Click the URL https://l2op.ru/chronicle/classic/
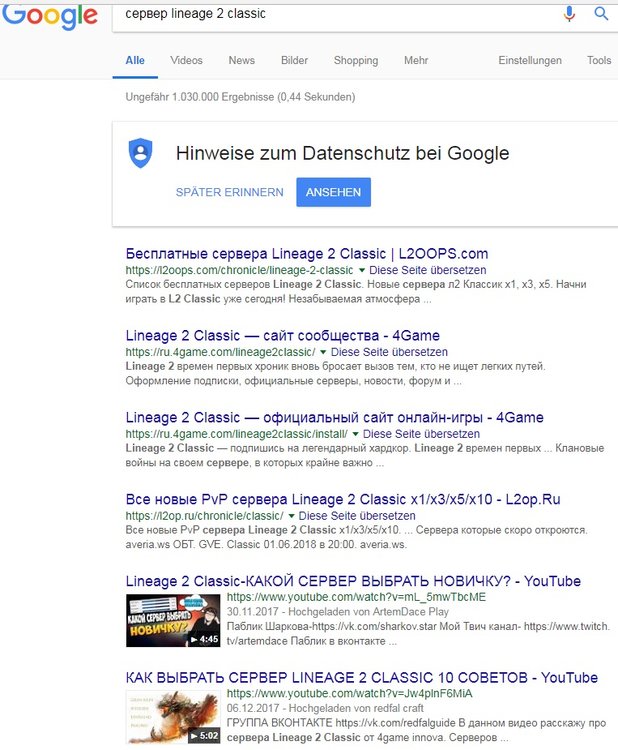The width and height of the screenshot is (618, 750). (x=204, y=516)
